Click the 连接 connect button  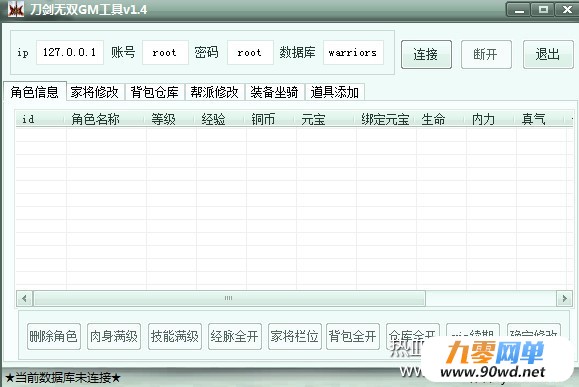click(426, 54)
